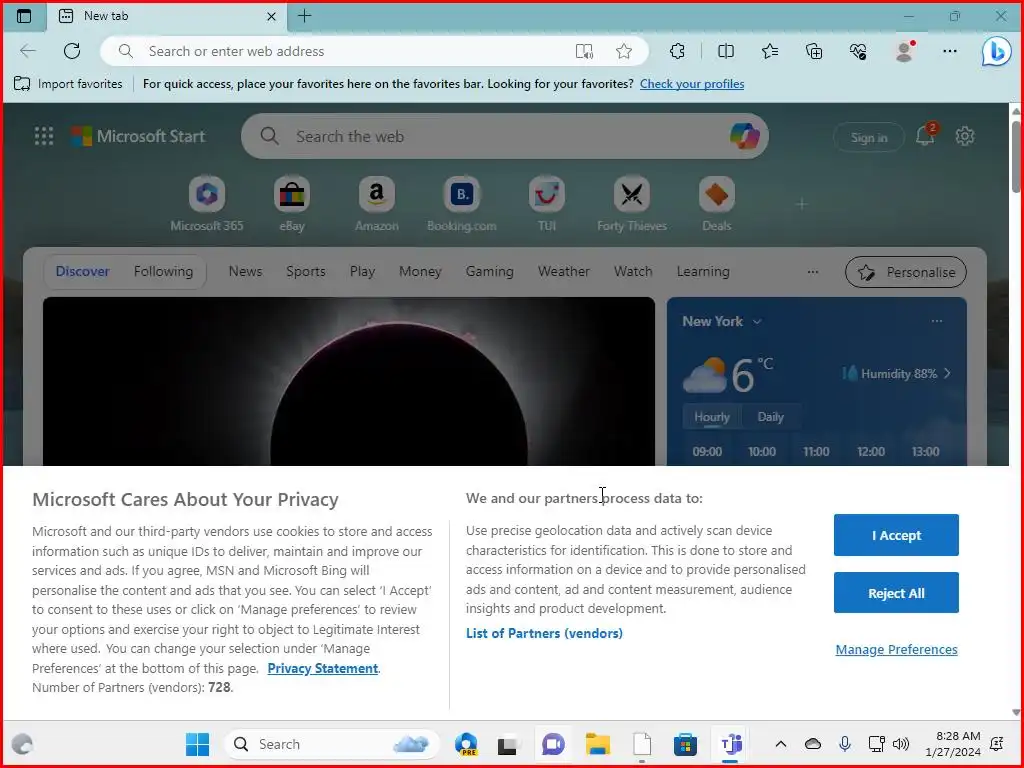Open the app launcher grid icon
This screenshot has height=768, width=1024.
click(44, 136)
